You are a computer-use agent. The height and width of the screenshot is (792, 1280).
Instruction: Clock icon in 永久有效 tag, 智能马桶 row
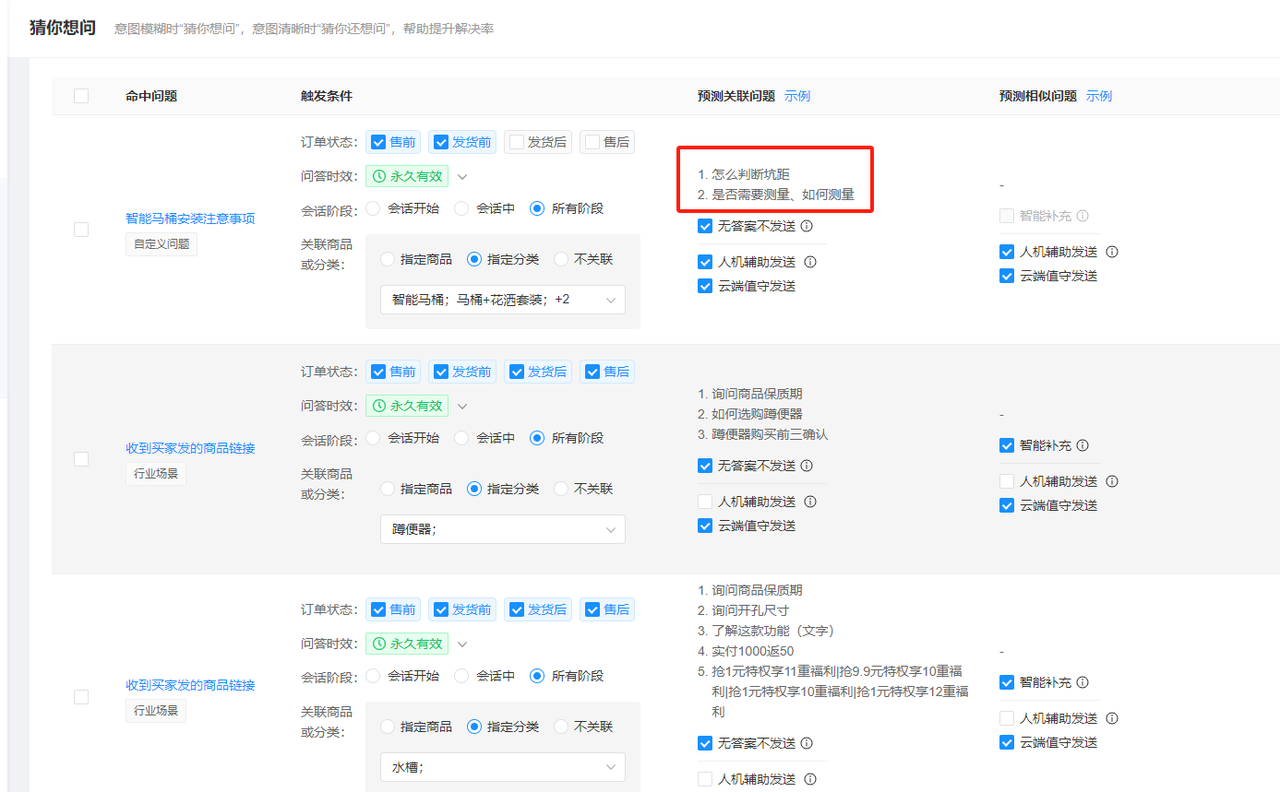379,176
